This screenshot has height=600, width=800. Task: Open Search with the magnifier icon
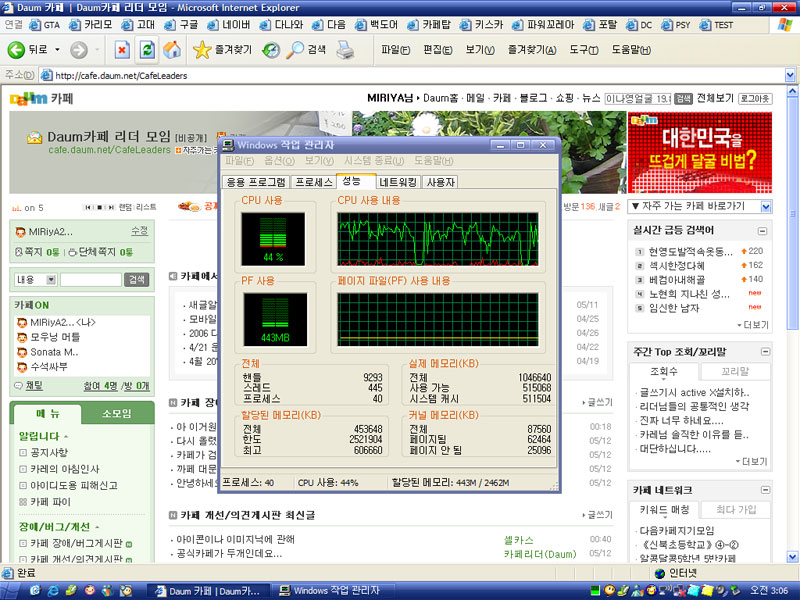click(x=295, y=49)
